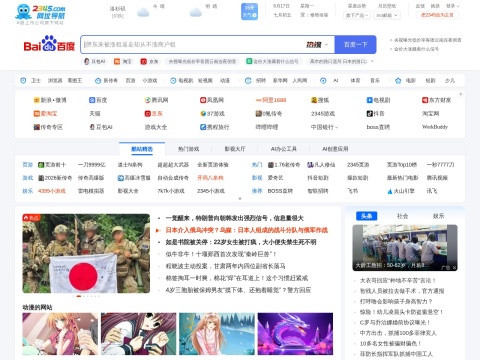Open the mailbox selector dropdown
Screen dimensions: 480x360
pos(387,15)
